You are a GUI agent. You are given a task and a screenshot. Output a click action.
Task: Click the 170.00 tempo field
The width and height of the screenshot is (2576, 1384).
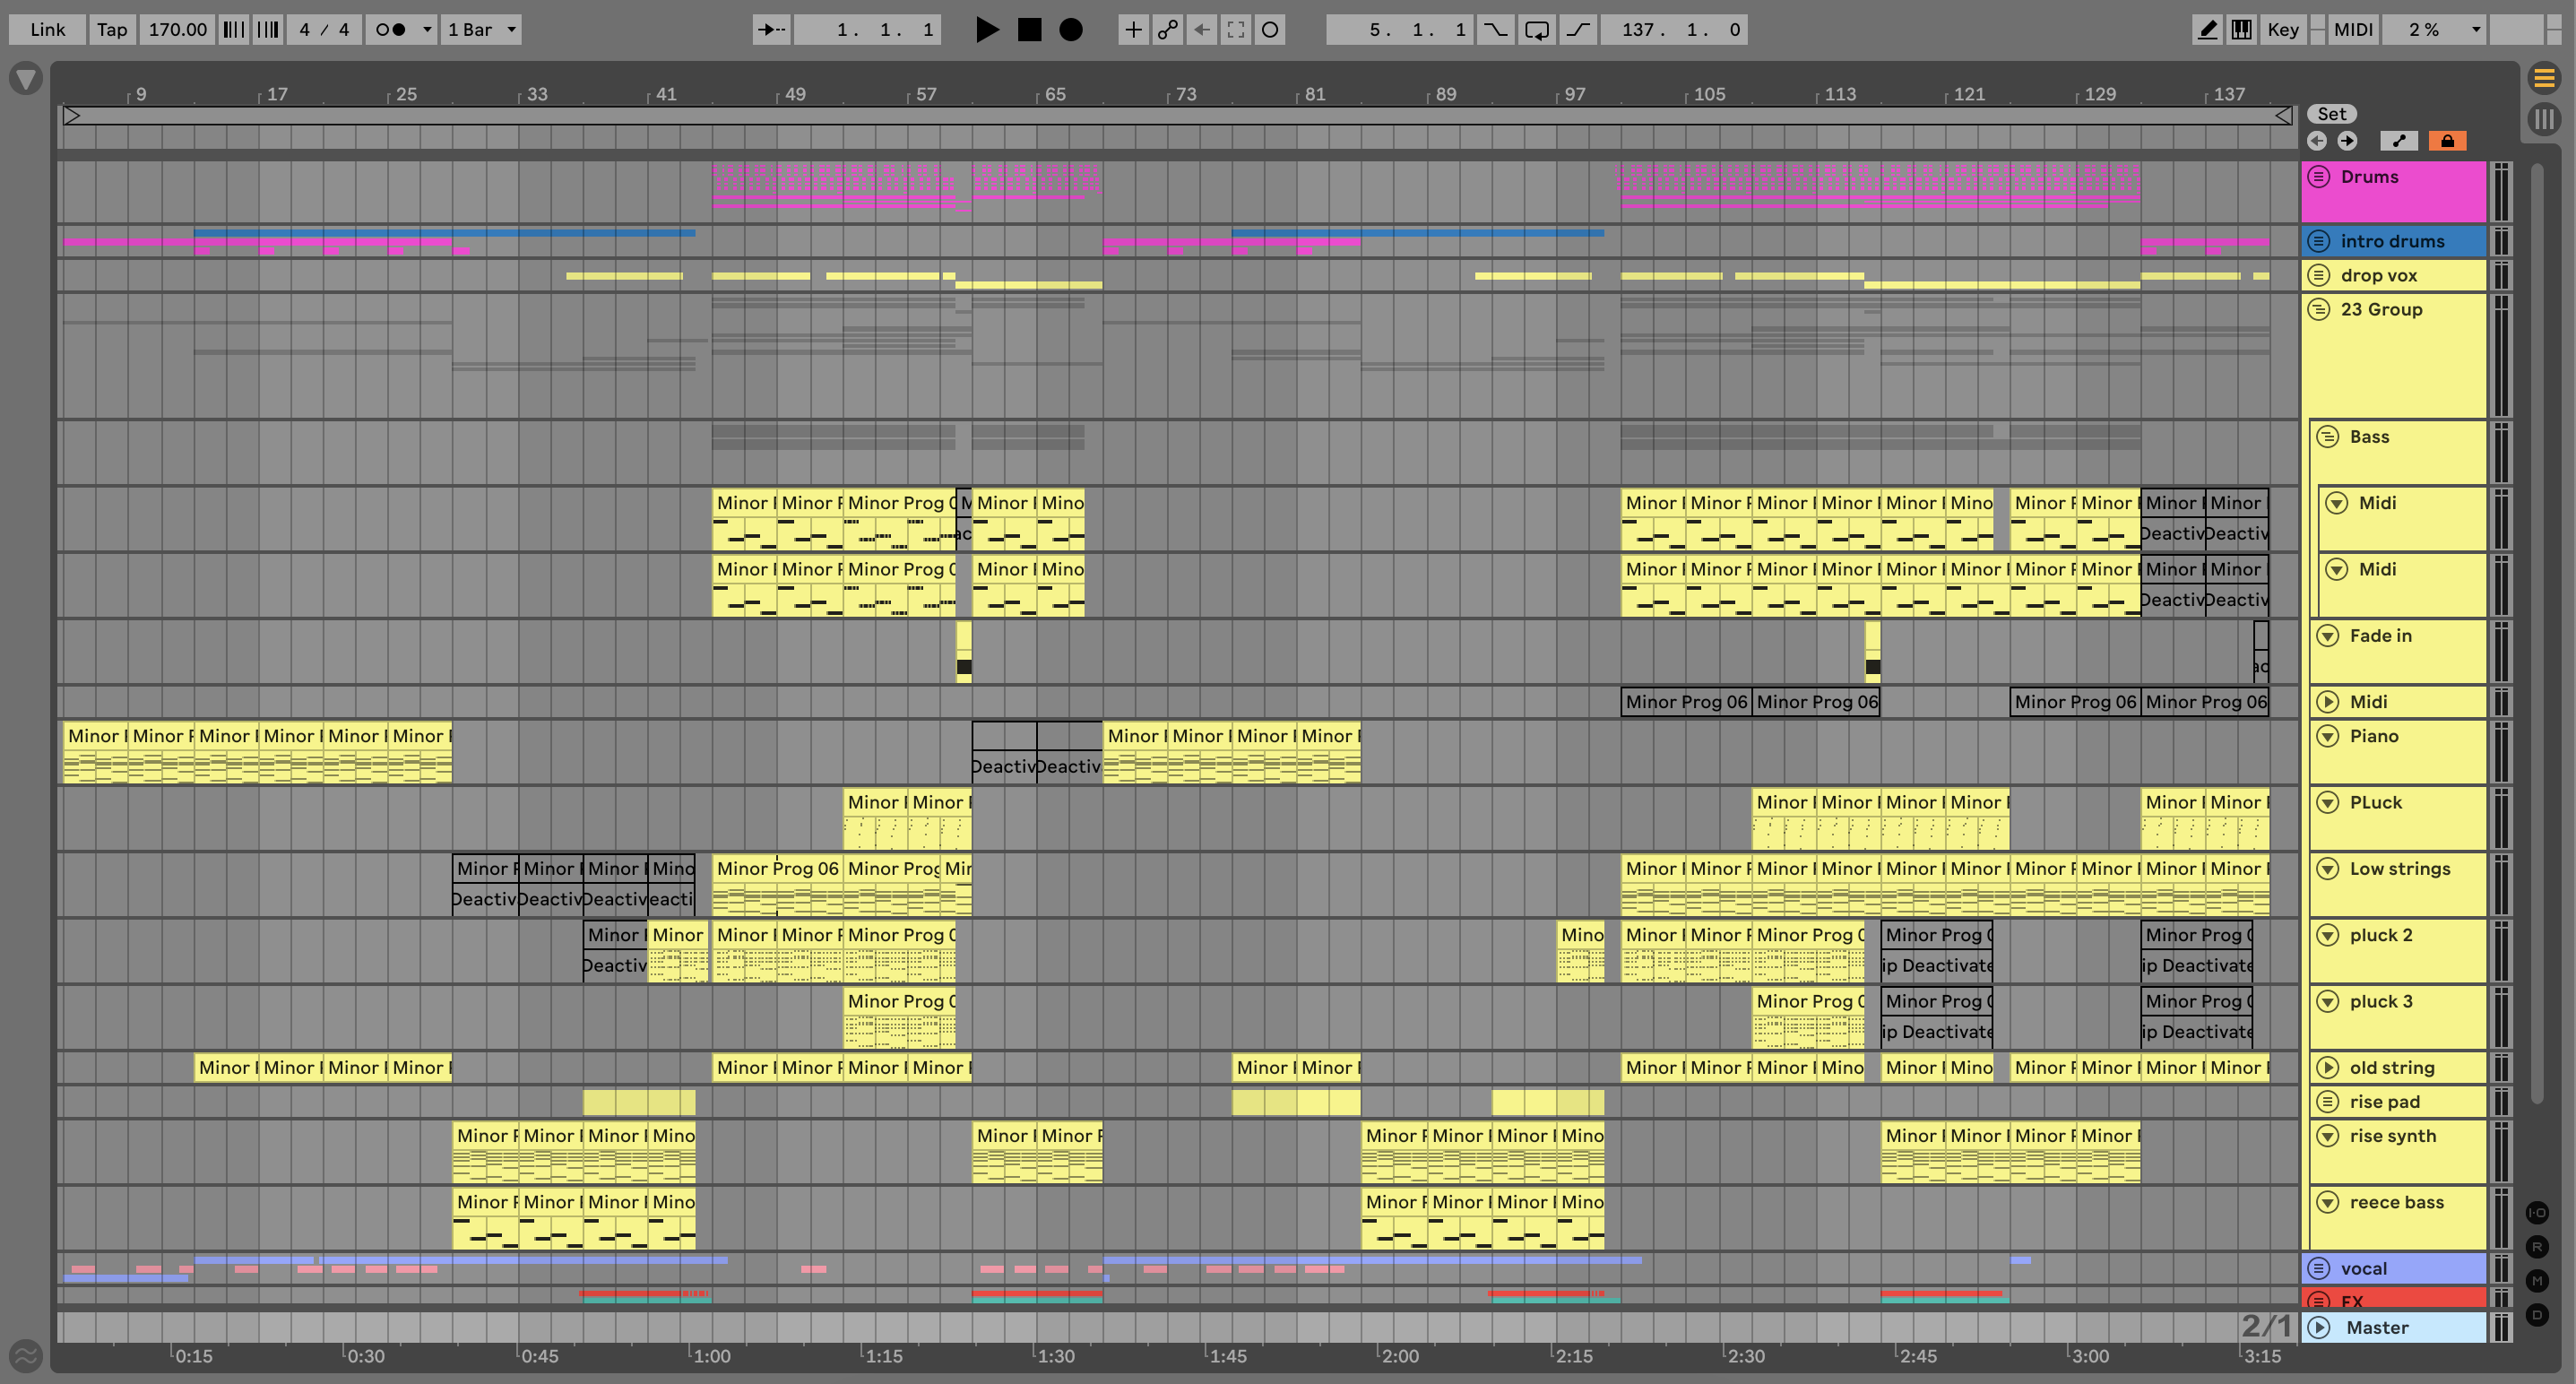click(x=177, y=29)
